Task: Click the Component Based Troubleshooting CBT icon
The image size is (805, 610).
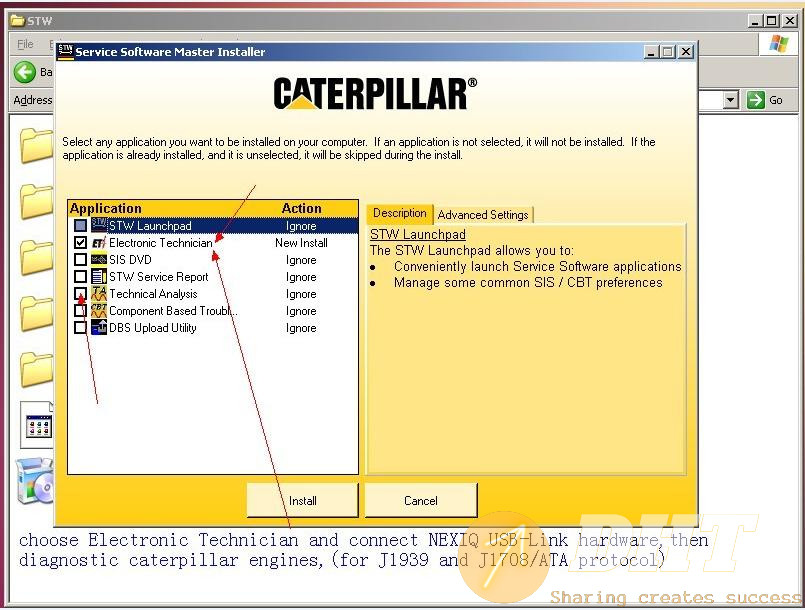Action: click(x=99, y=311)
